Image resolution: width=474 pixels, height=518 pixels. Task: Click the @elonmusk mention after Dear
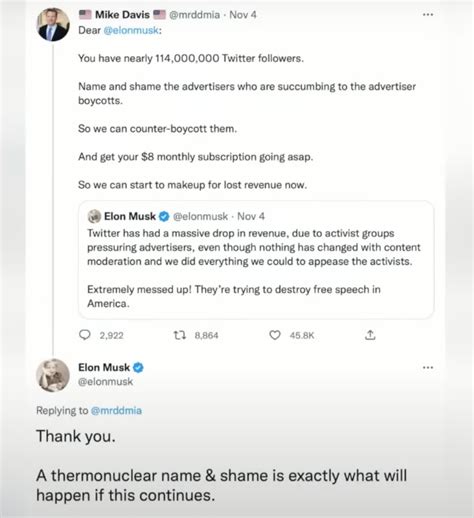click(x=131, y=30)
